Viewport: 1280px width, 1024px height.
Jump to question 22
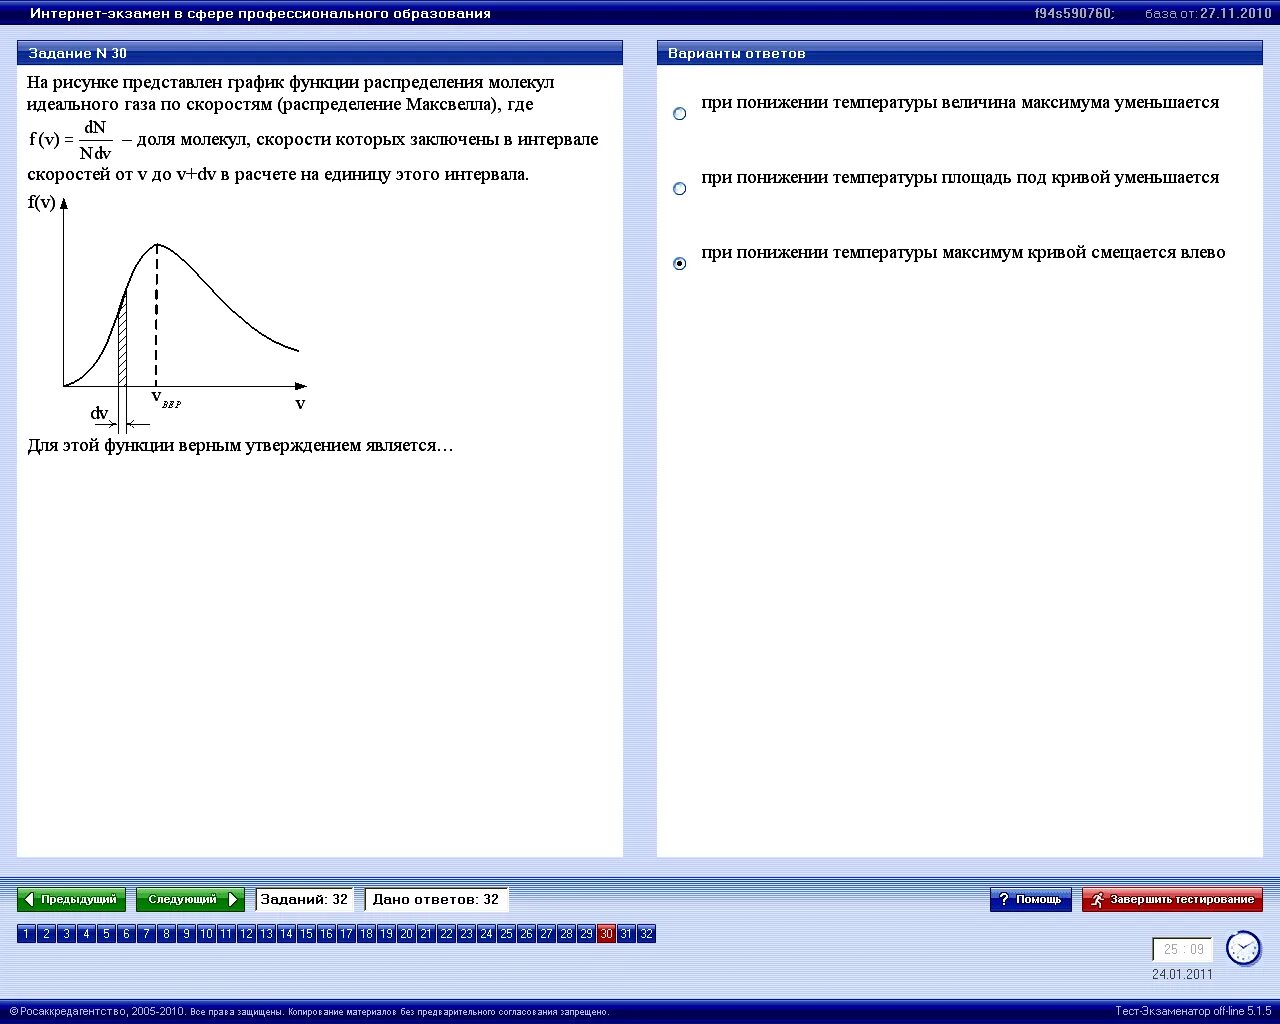446,934
